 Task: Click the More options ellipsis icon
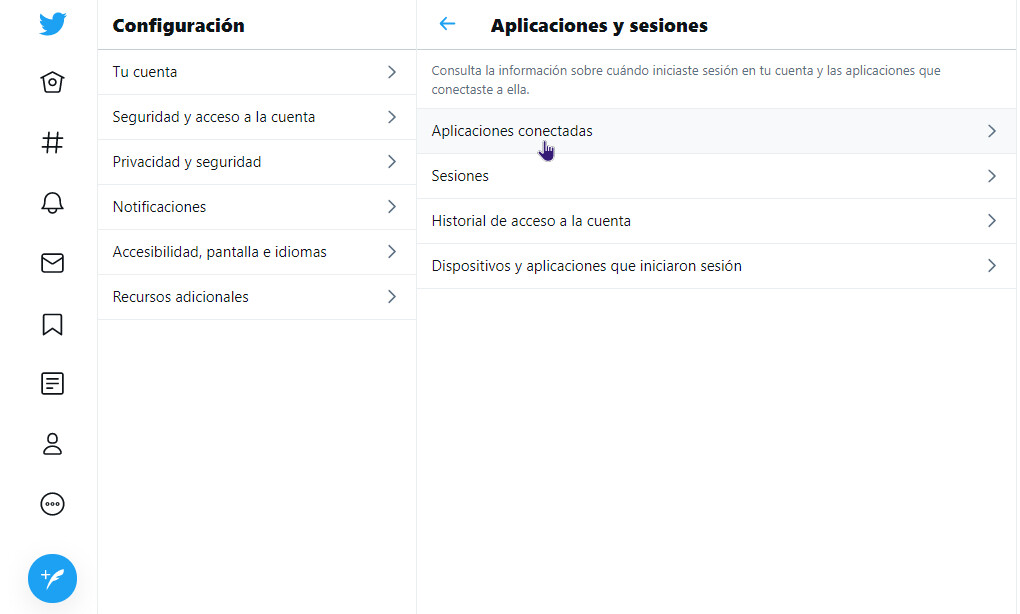click(52, 504)
